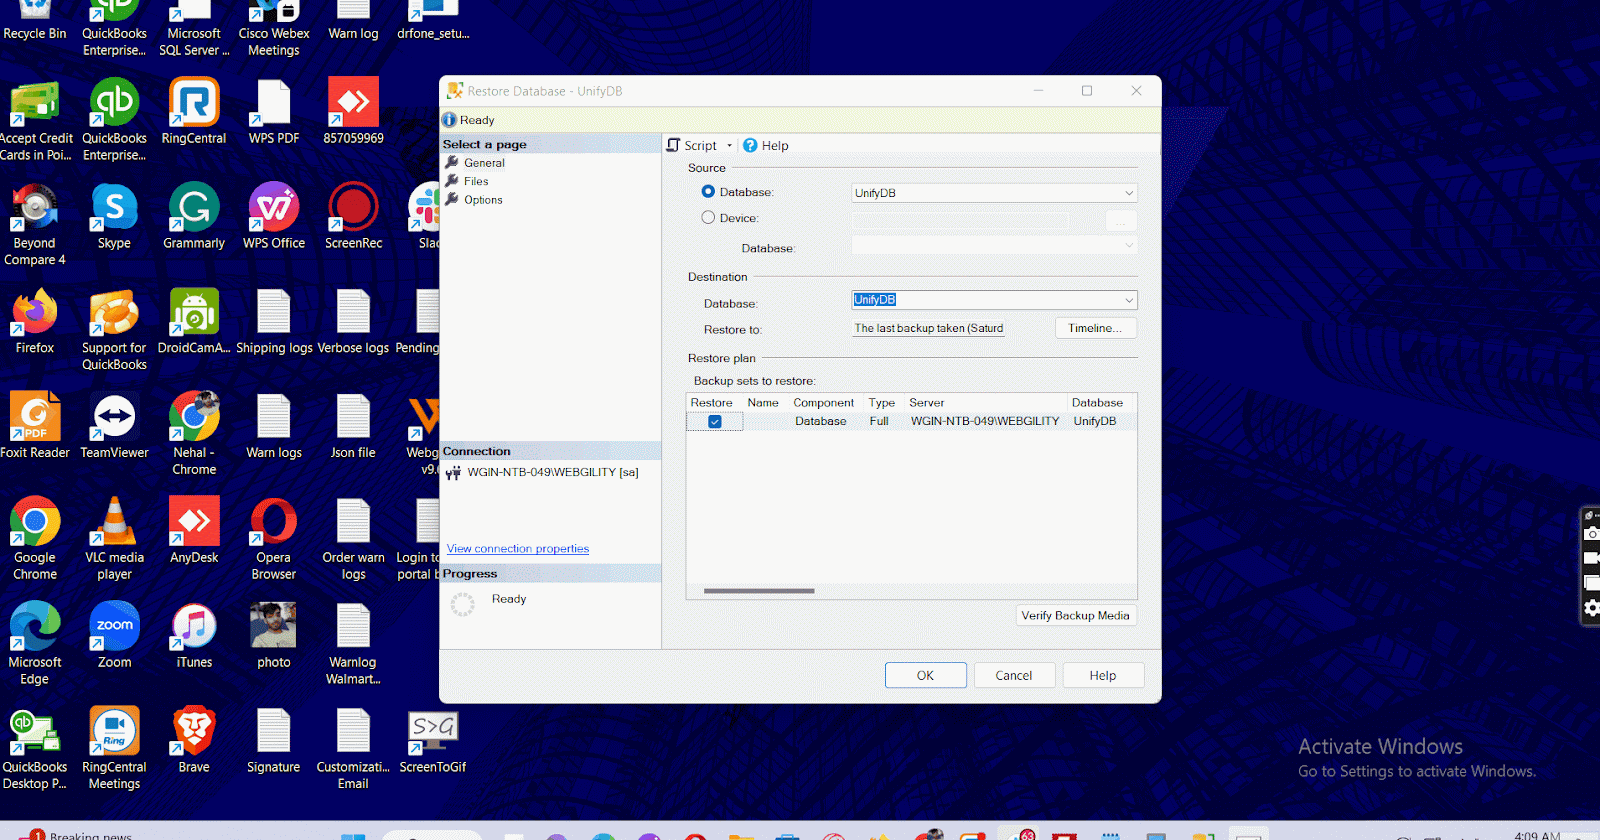Viewport: 1600px width, 840px height.
Task: Select the Database source radio button
Action: click(708, 192)
